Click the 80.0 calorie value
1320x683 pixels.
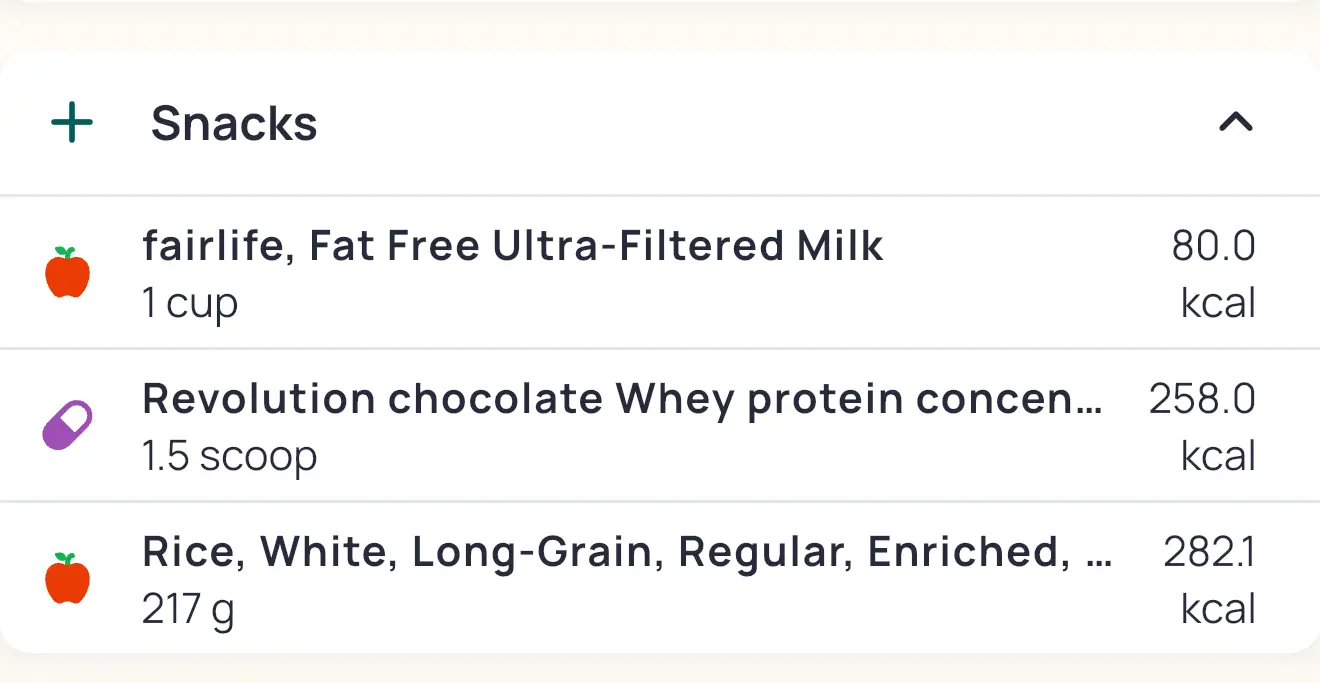(x=1213, y=246)
